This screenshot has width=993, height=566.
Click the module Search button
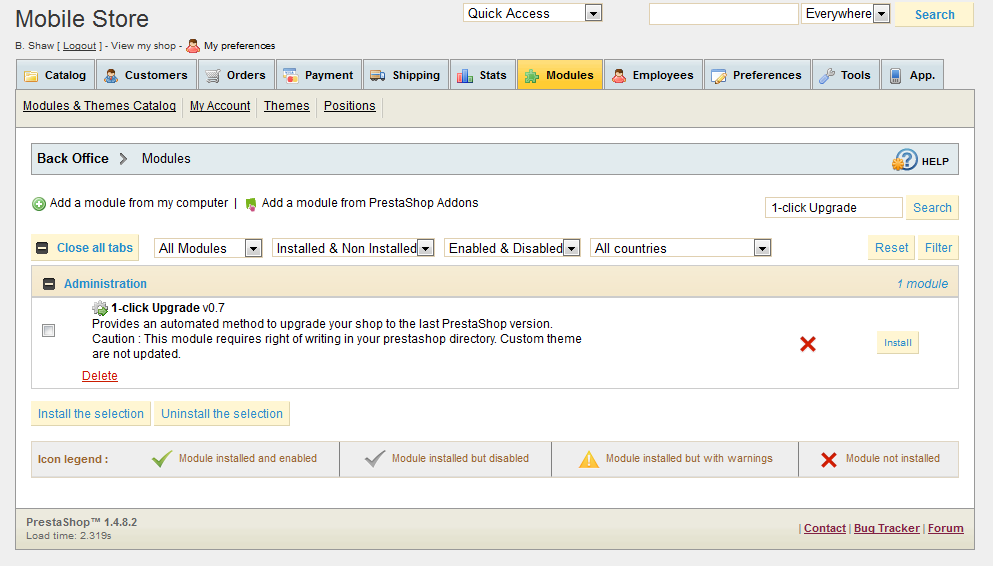point(932,208)
